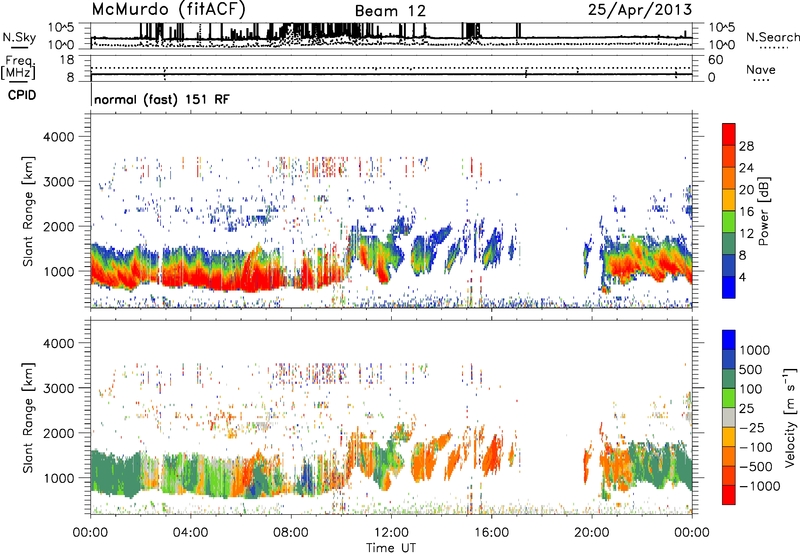
Task: Click the '16' tick on the Power colorbar
Action: pos(746,212)
